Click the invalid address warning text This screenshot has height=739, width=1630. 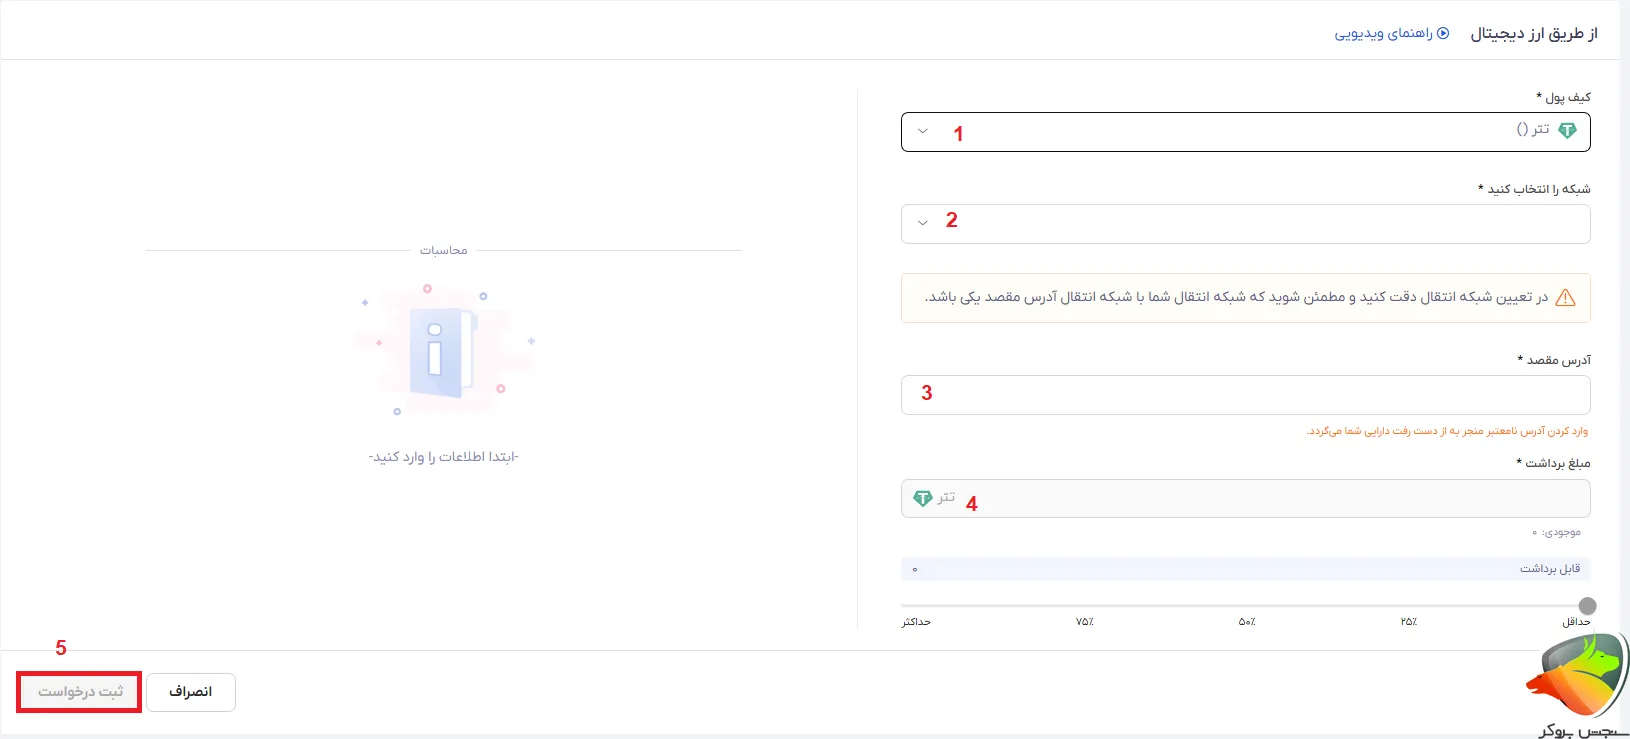pos(1447,431)
